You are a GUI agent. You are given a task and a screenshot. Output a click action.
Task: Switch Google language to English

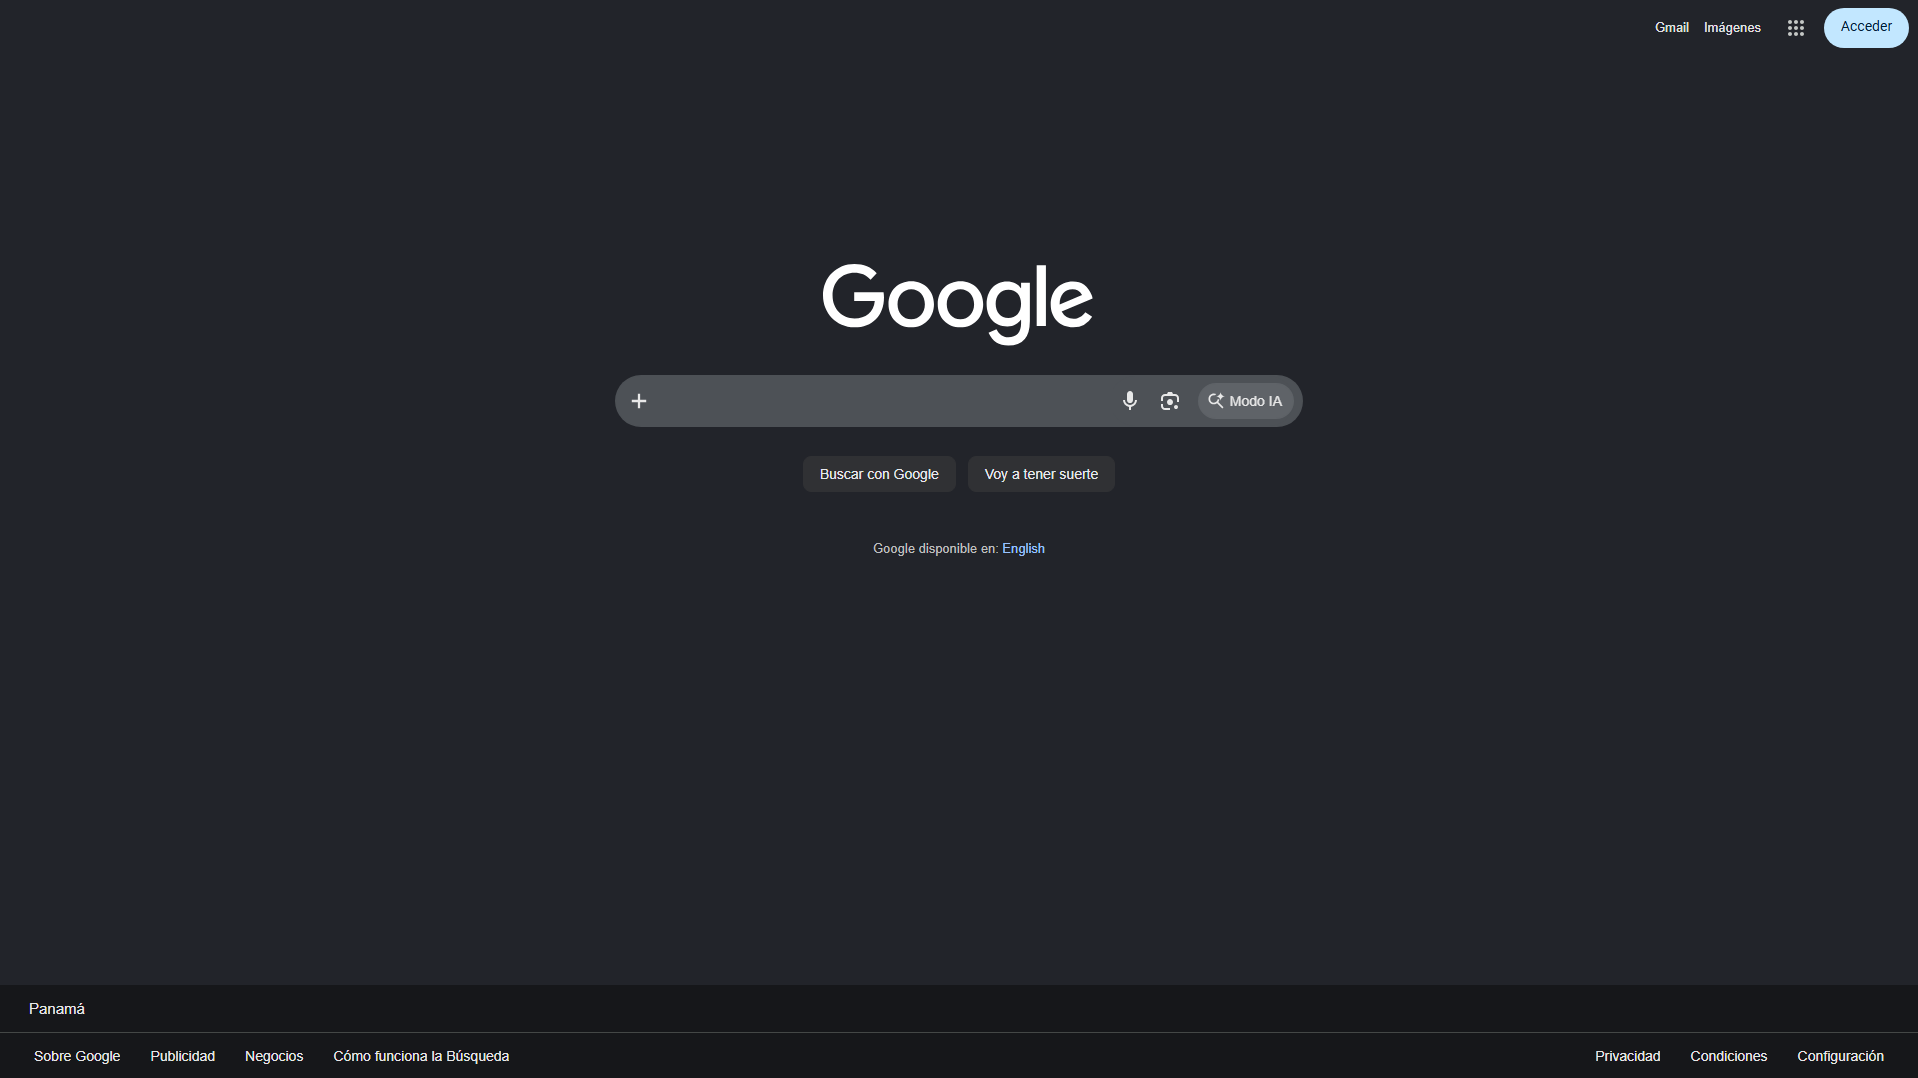pyautogui.click(x=1023, y=548)
